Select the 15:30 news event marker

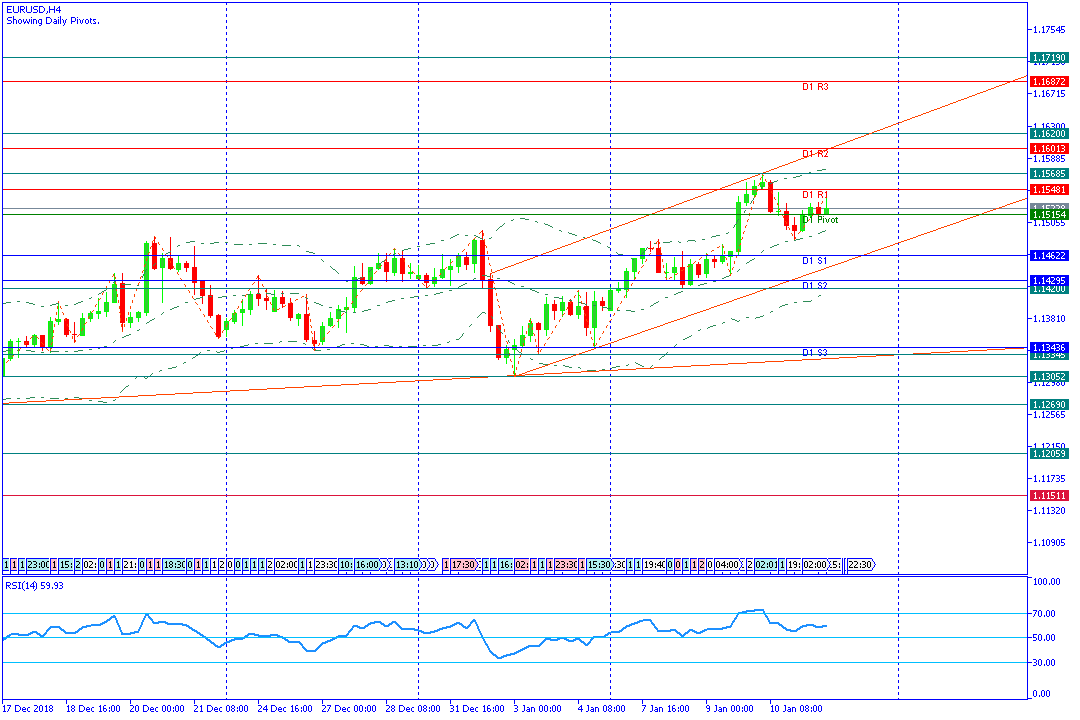[x=600, y=565]
